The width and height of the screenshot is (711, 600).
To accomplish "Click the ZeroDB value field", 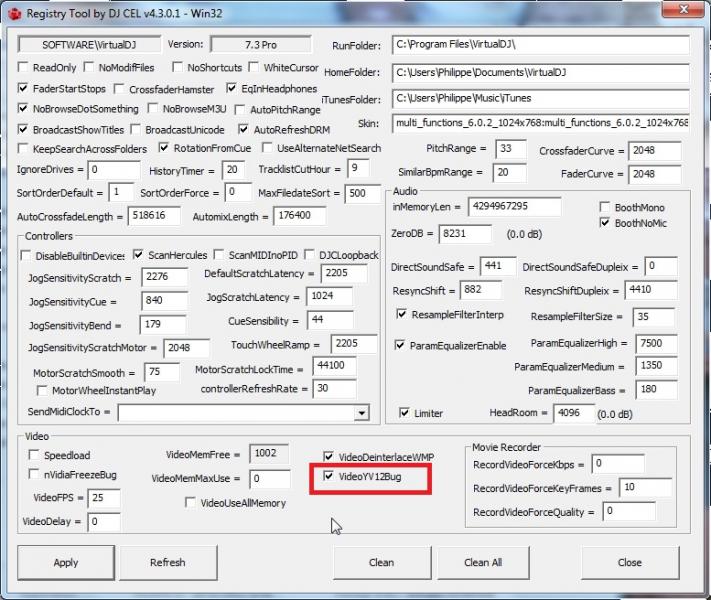I will [465, 234].
